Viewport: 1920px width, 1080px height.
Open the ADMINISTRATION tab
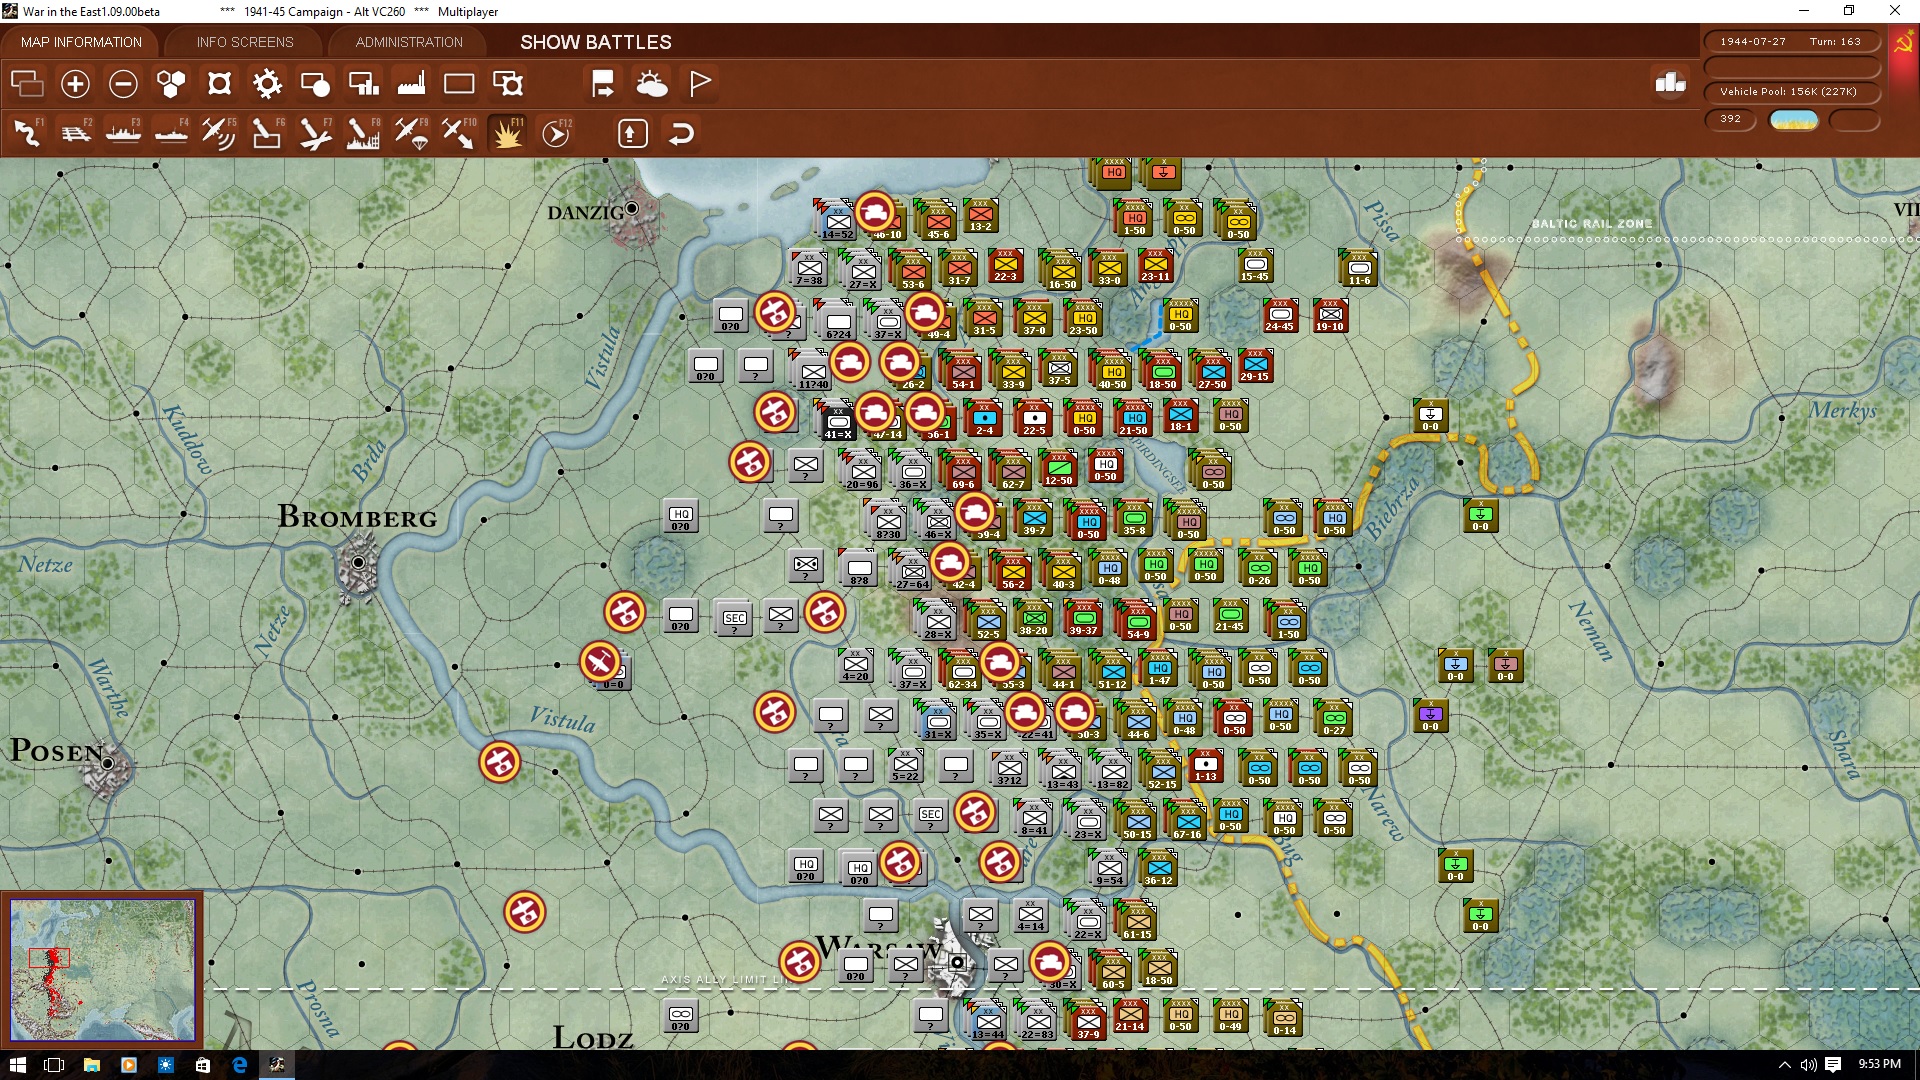(x=409, y=42)
